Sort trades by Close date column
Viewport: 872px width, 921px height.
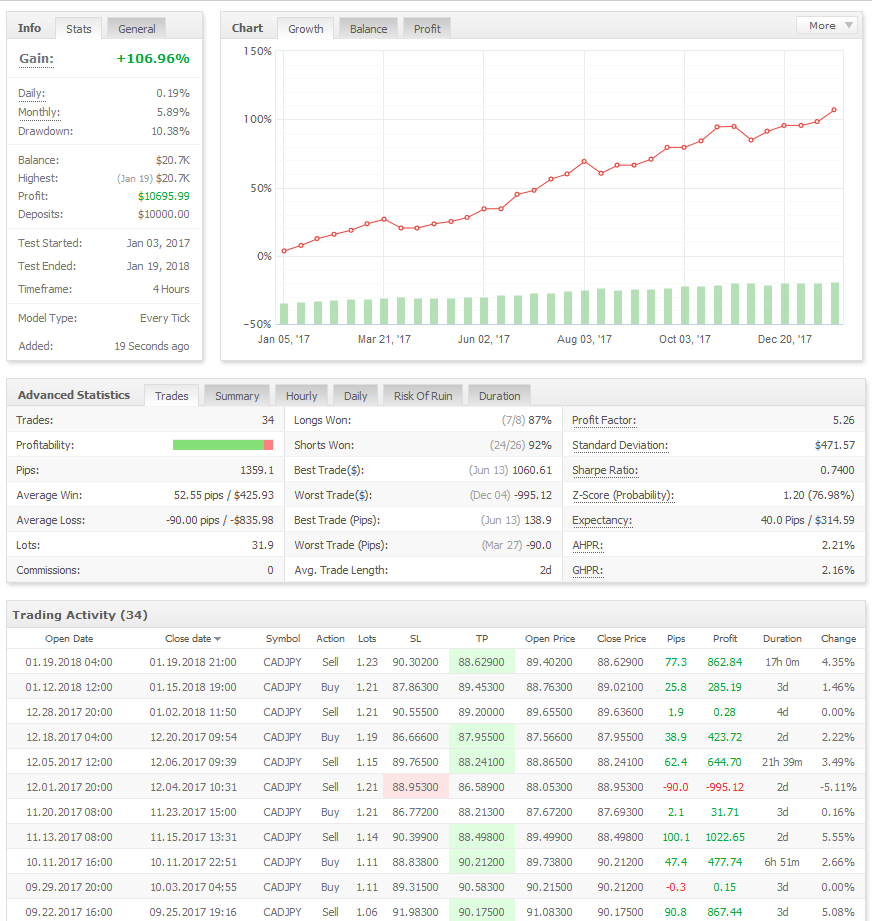click(192, 638)
